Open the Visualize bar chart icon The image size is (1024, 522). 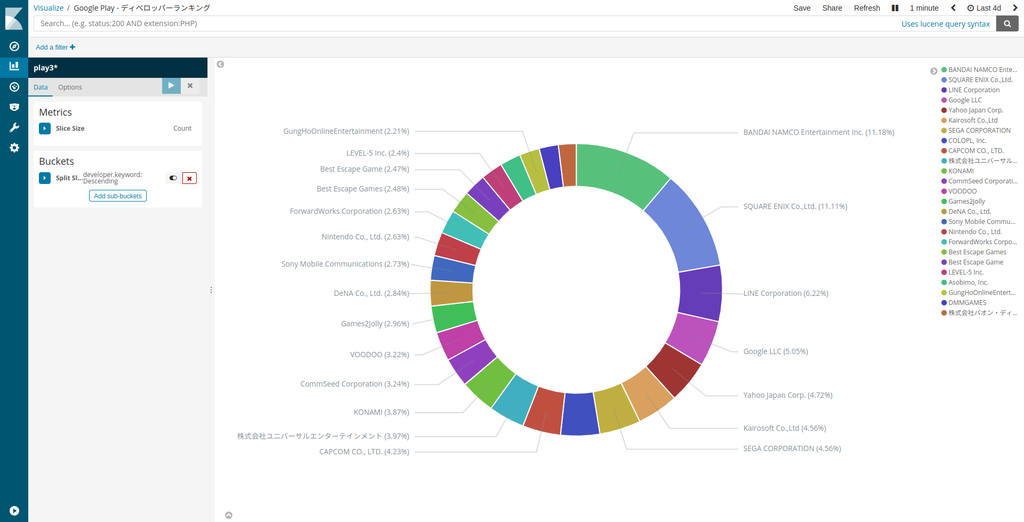click(14, 66)
